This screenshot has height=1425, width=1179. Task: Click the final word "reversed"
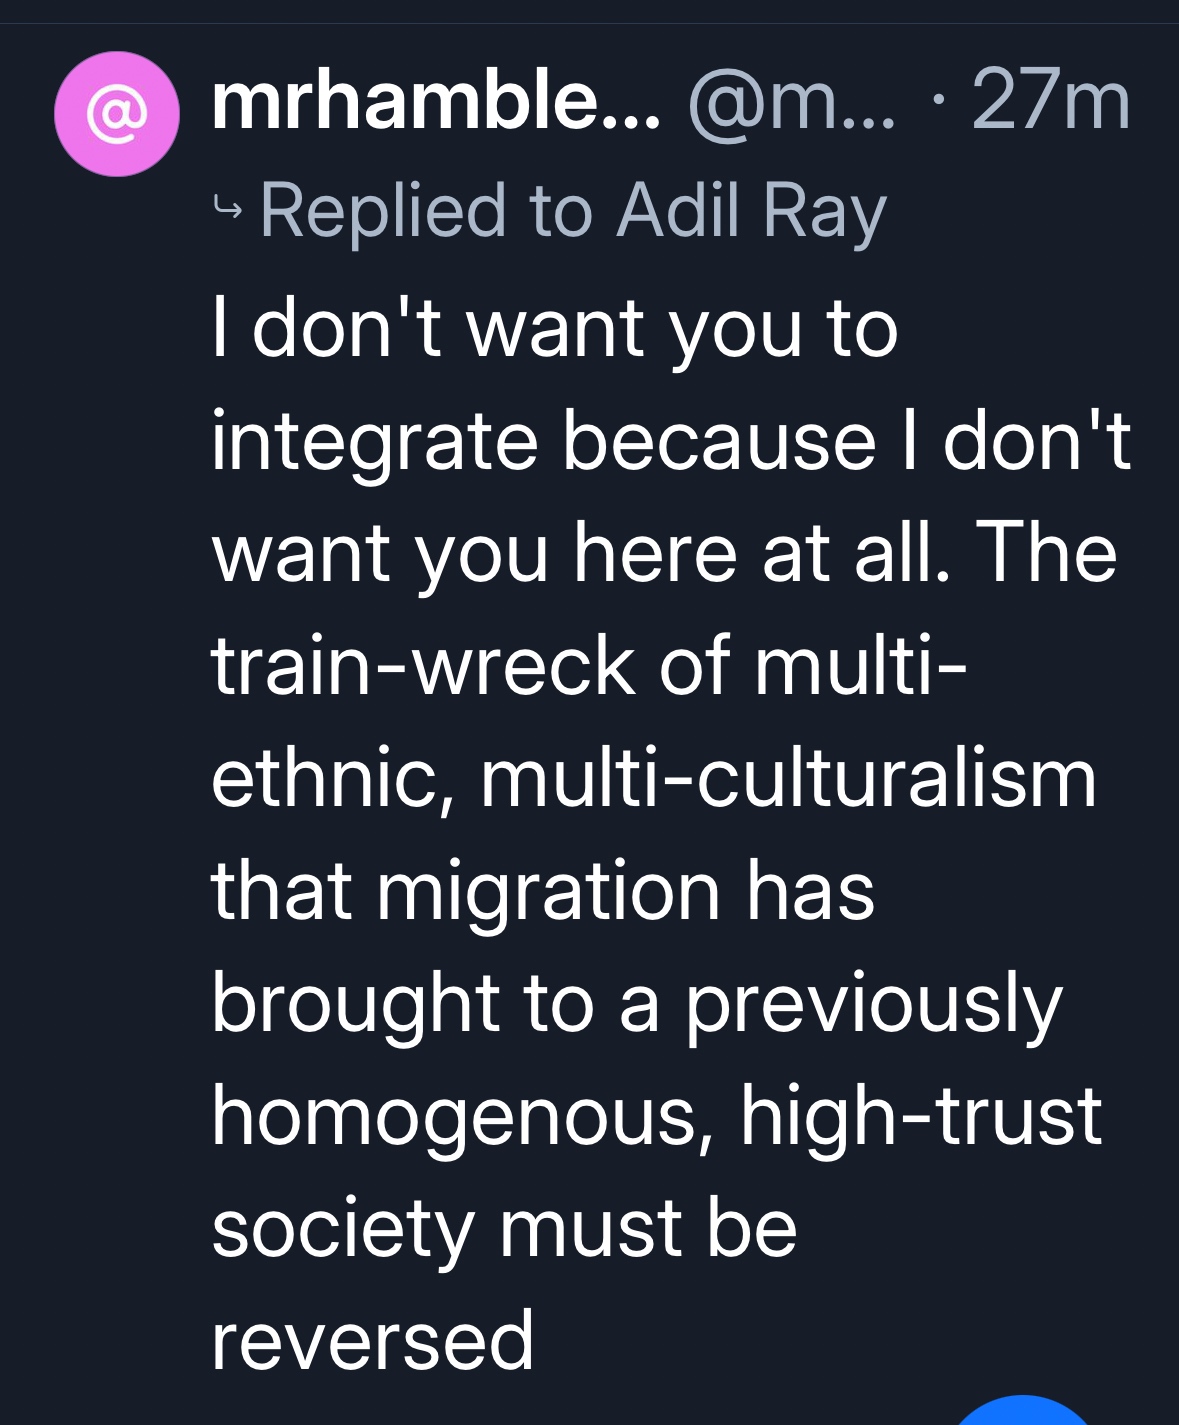[372, 1340]
